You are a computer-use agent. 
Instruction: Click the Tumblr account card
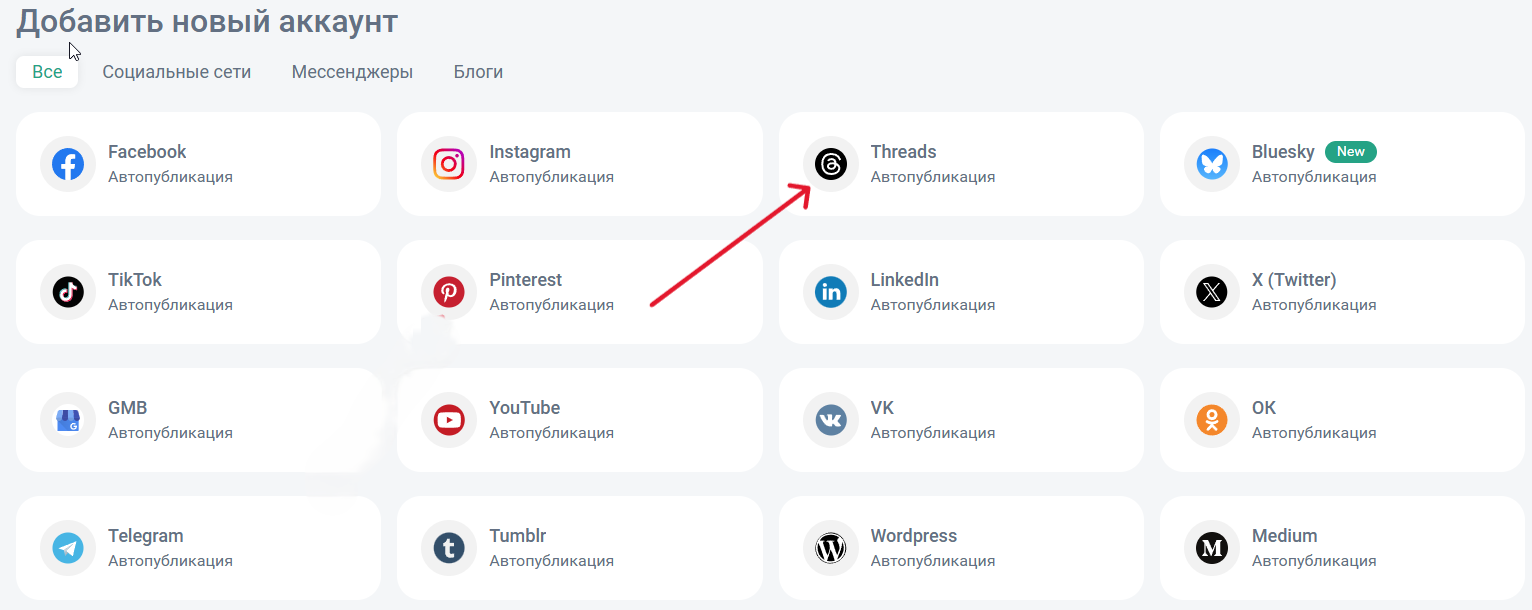579,548
